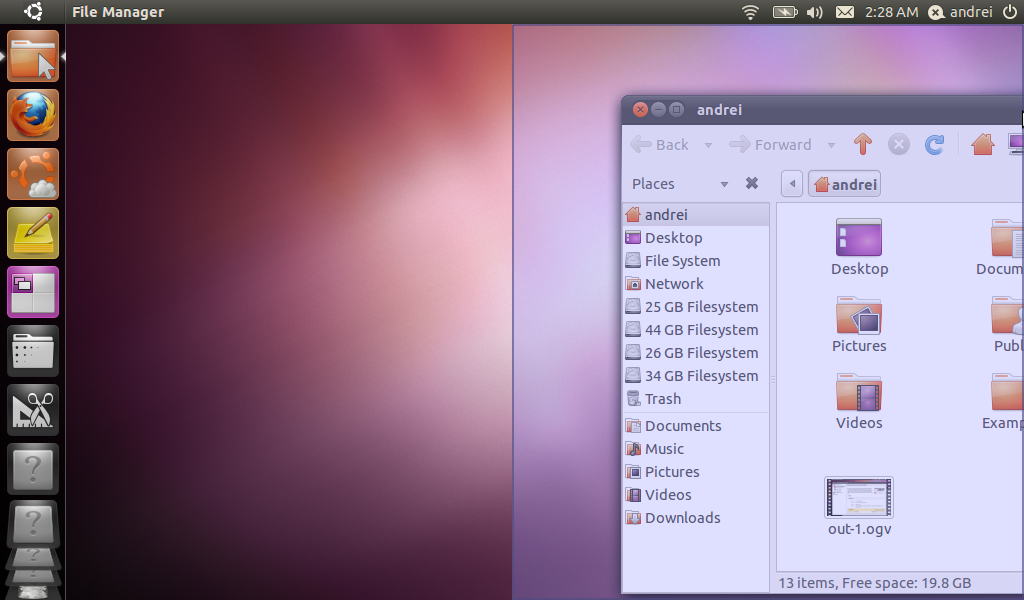Click the Forward button in toolbar

(770, 144)
